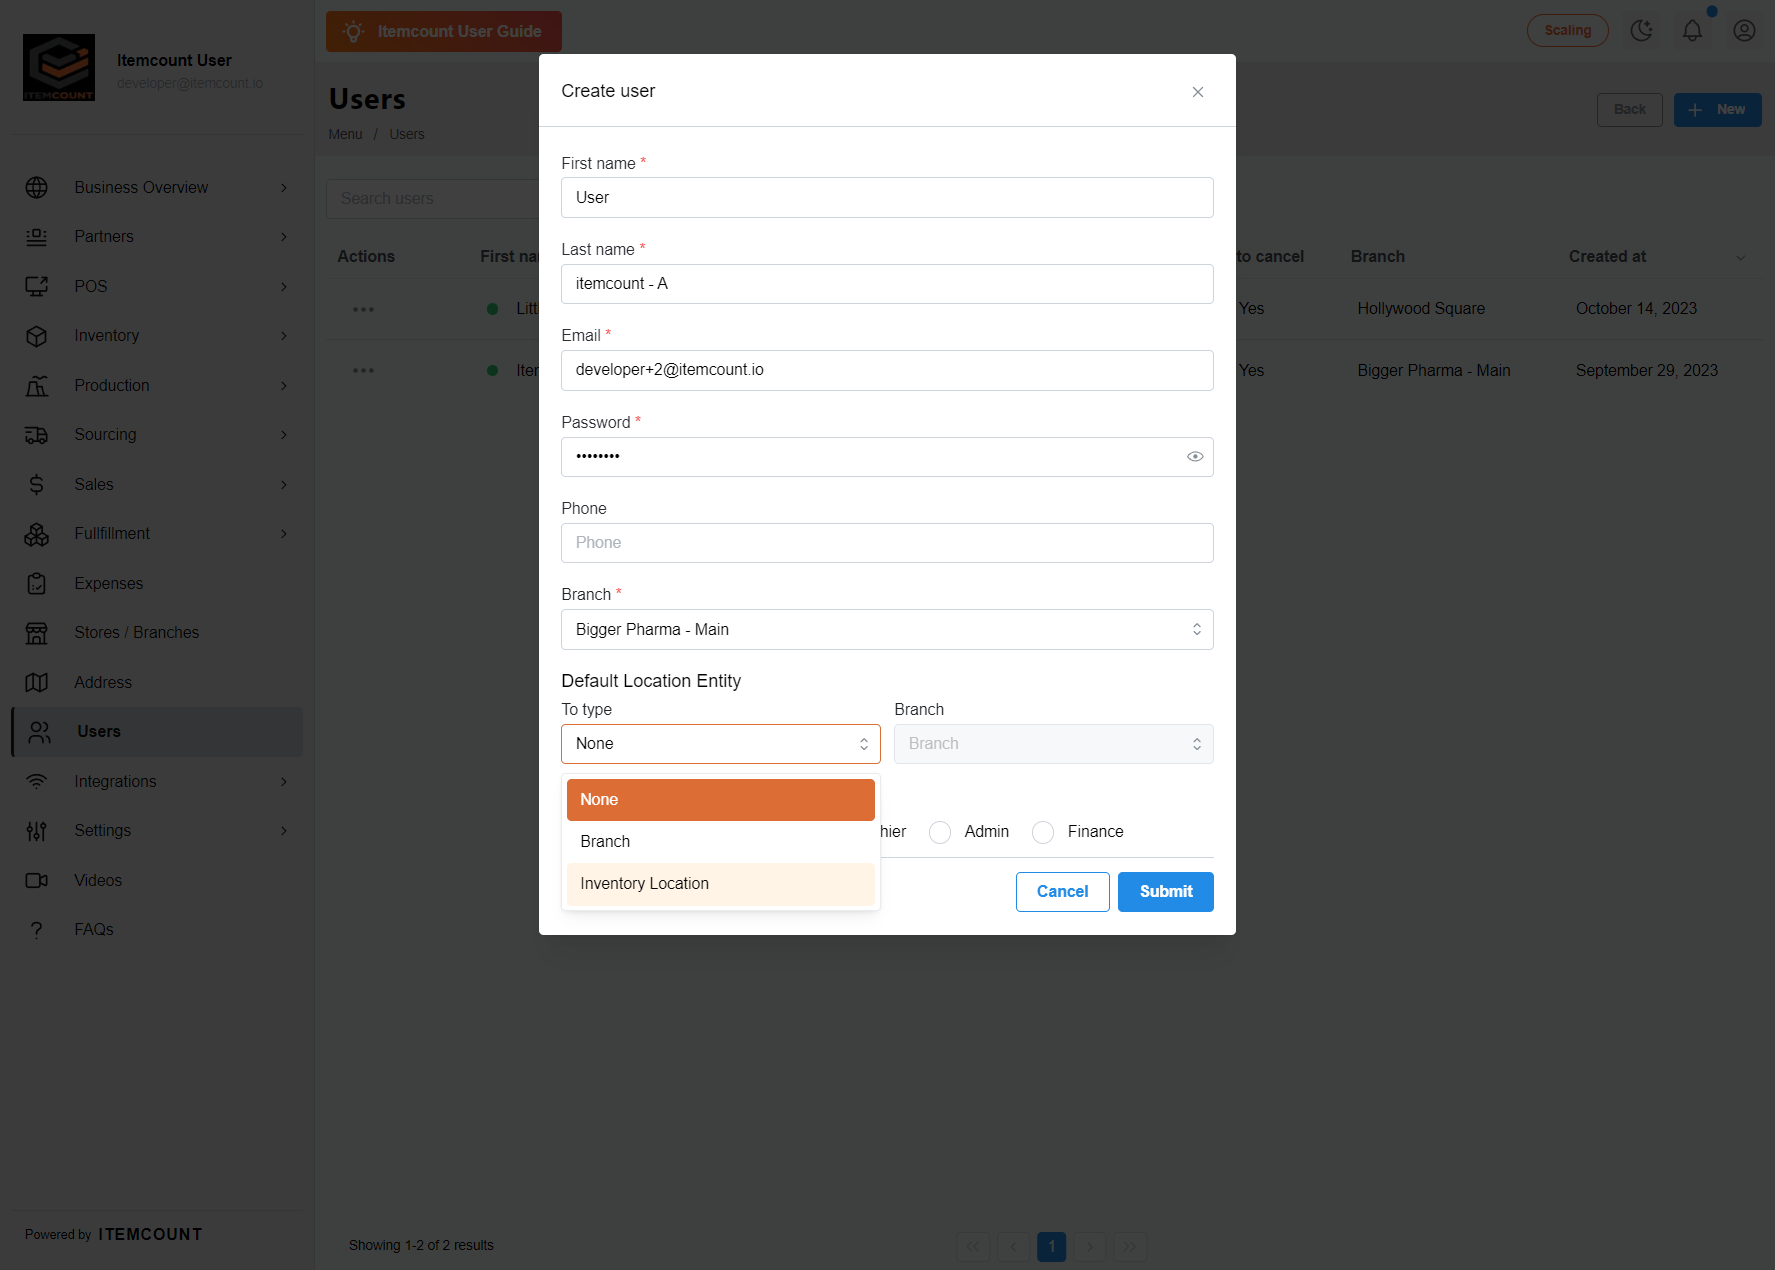This screenshot has width=1775, height=1270.
Task: Click the First name input field
Action: [887, 198]
